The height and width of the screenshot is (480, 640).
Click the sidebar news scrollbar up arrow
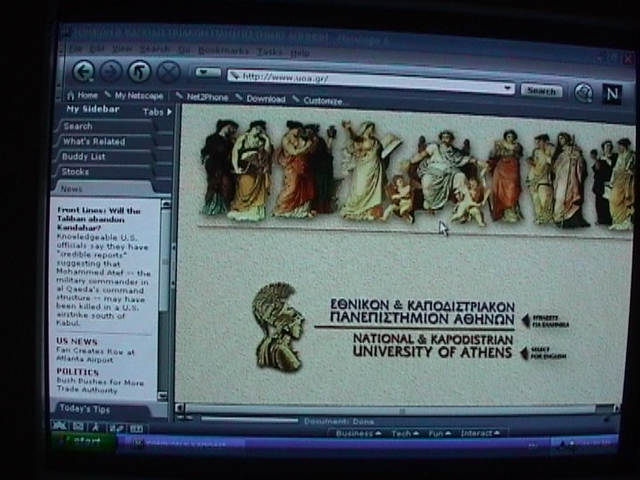click(166, 204)
